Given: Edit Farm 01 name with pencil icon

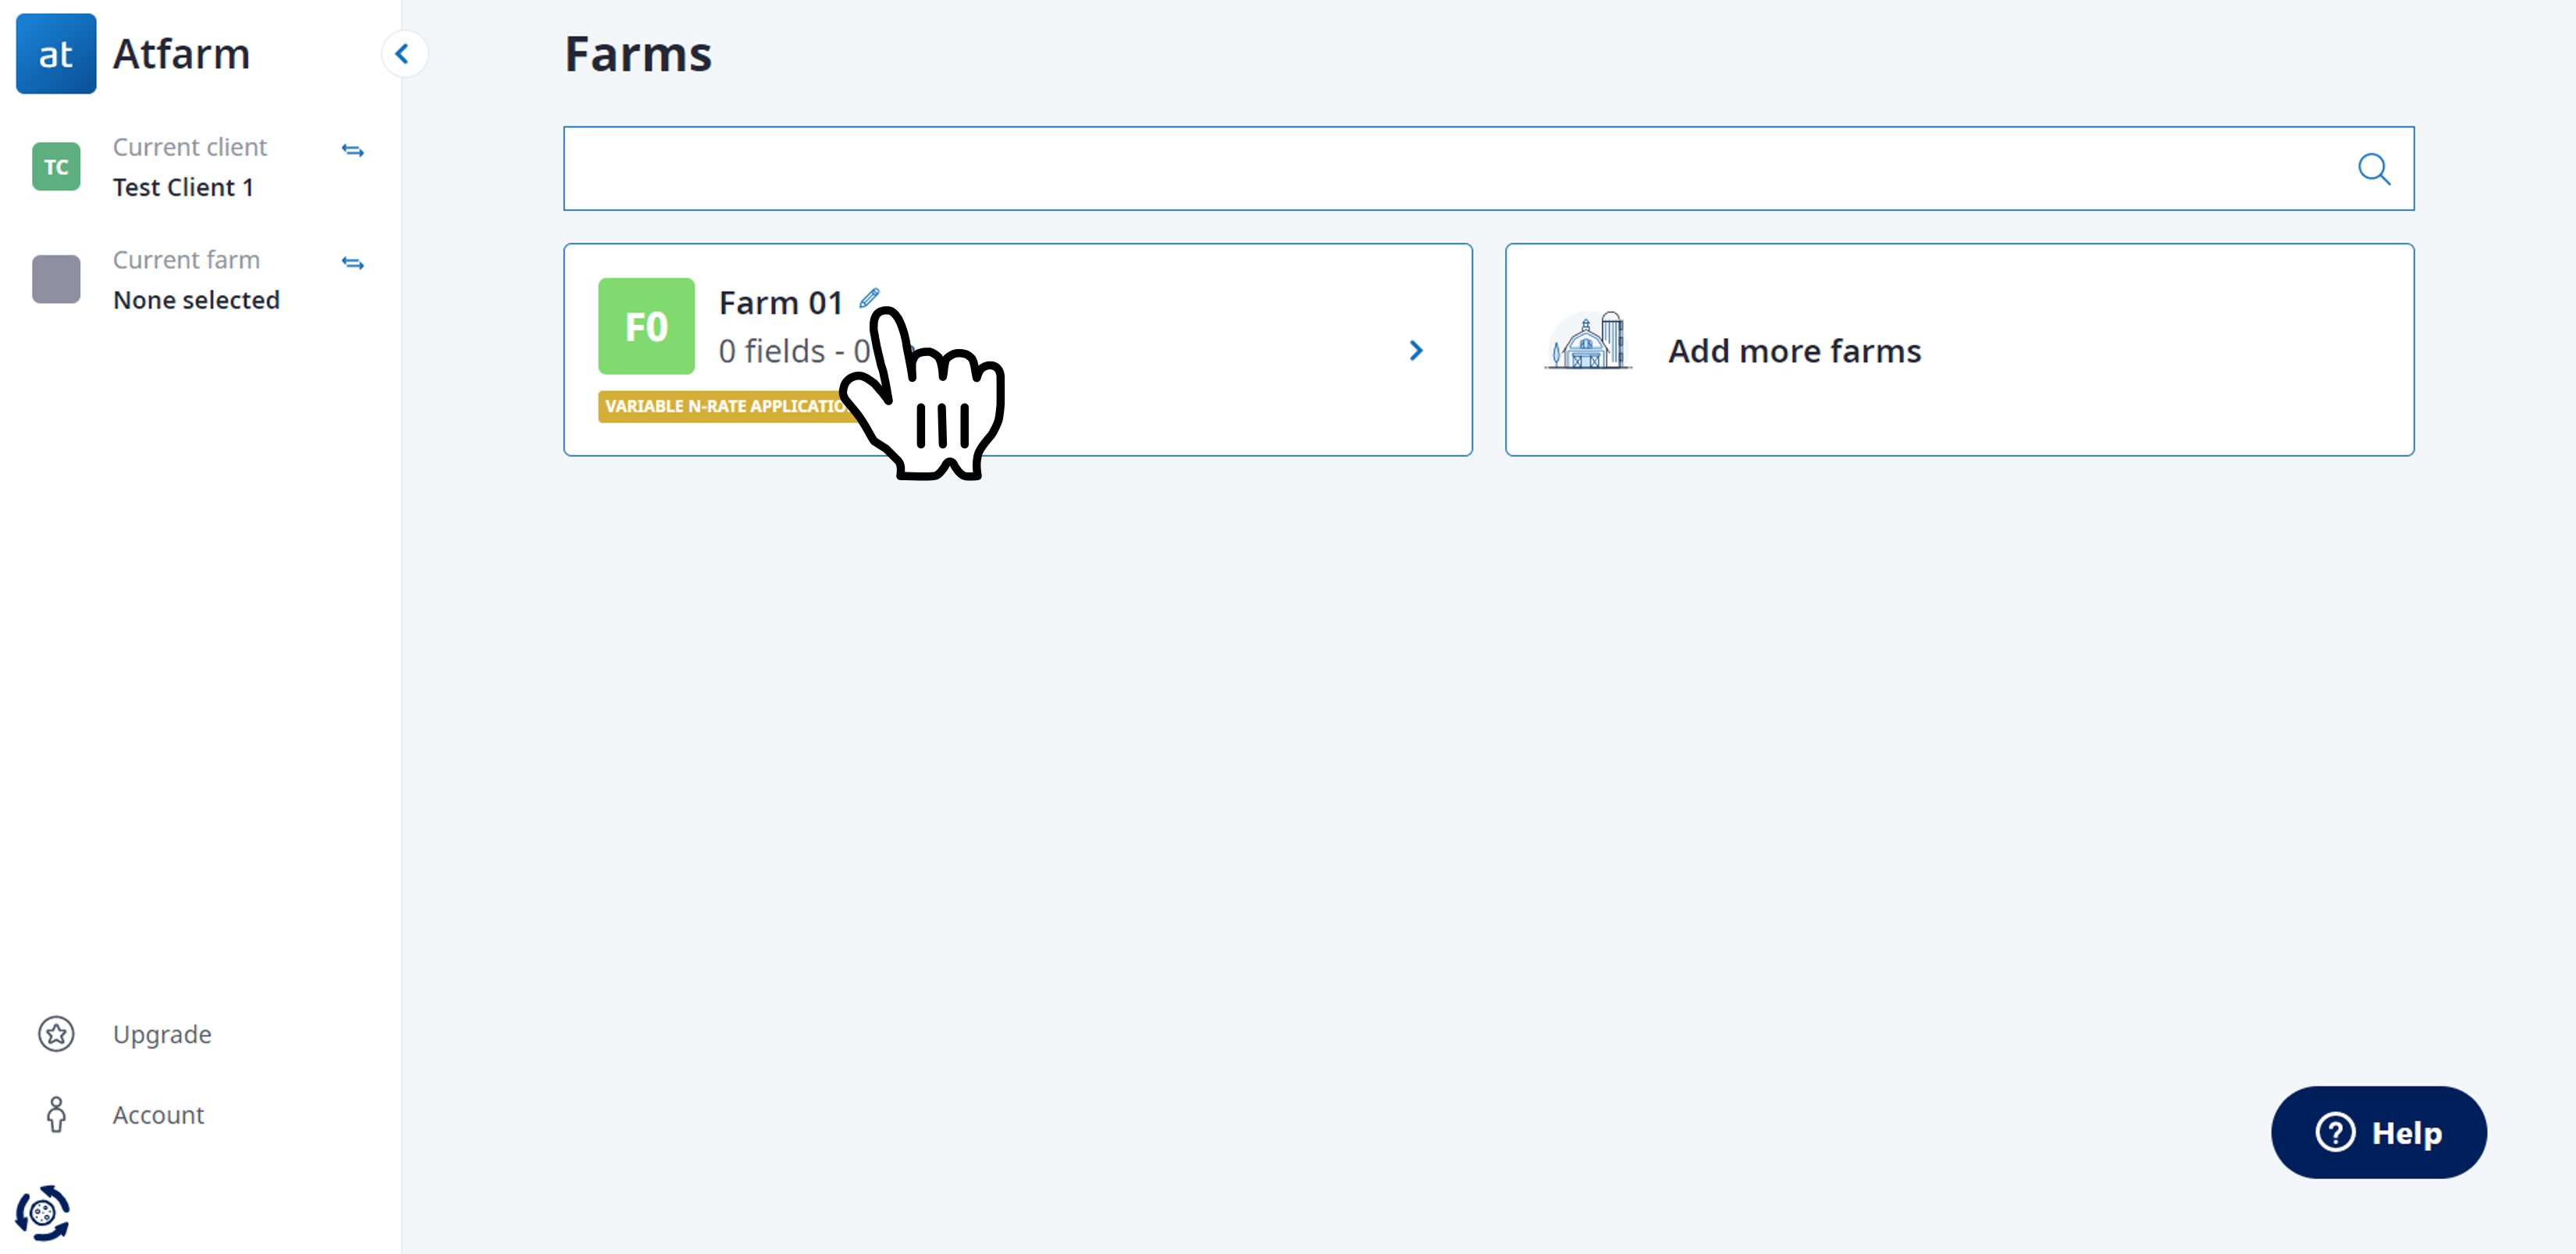Looking at the screenshot, I should point(869,297).
